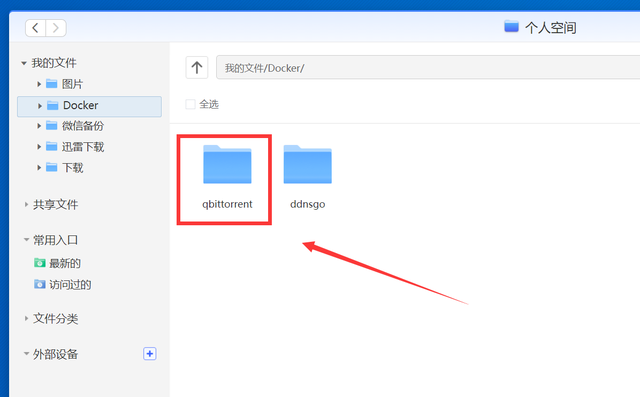Open the 访问过的 visited shortcut

point(62,284)
